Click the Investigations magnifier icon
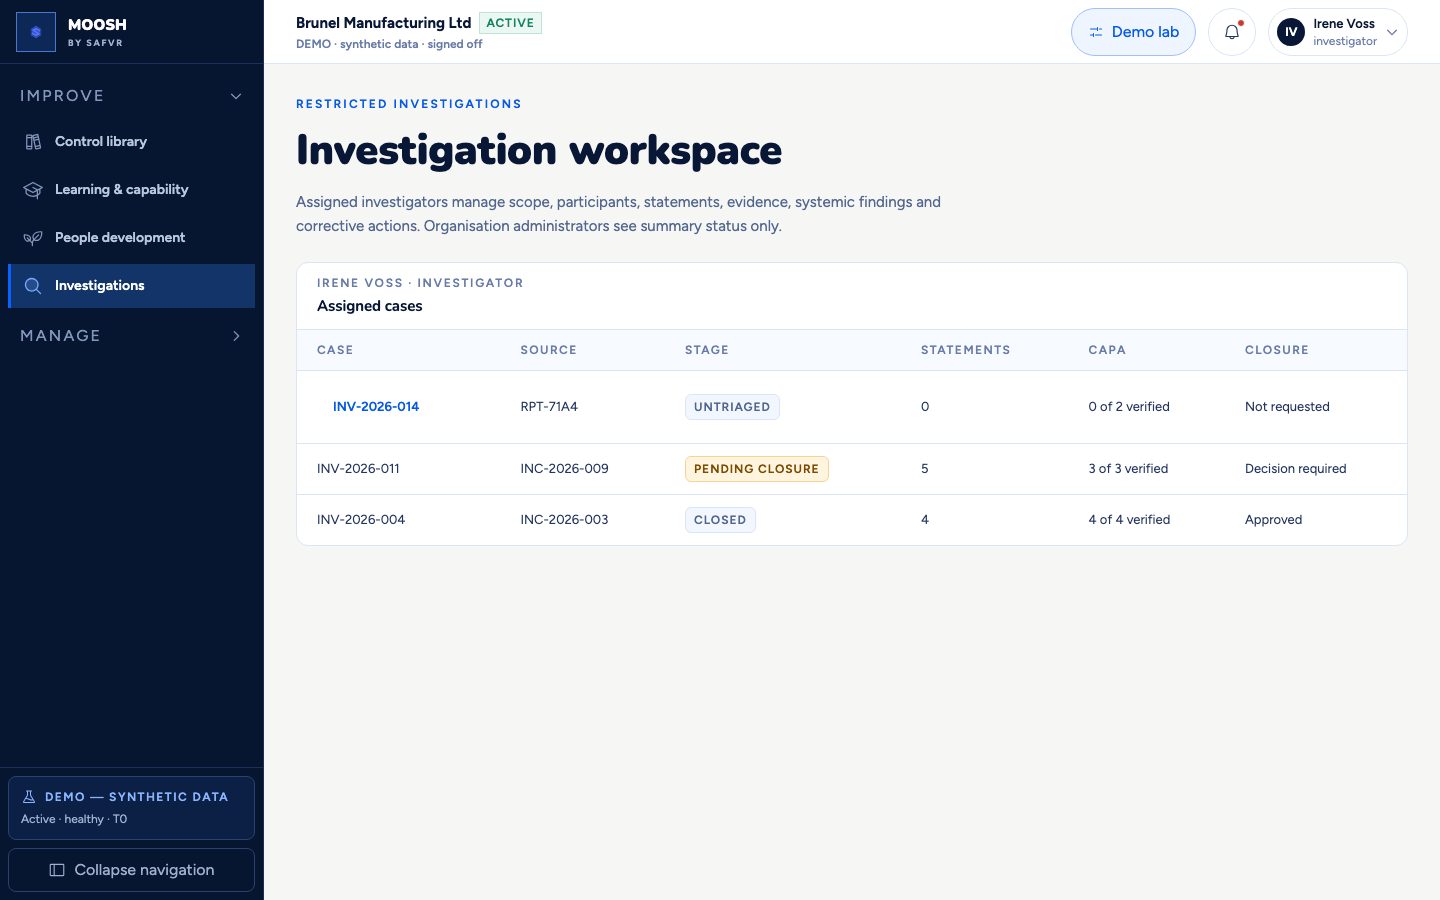This screenshot has height=900, width=1440. (33, 286)
